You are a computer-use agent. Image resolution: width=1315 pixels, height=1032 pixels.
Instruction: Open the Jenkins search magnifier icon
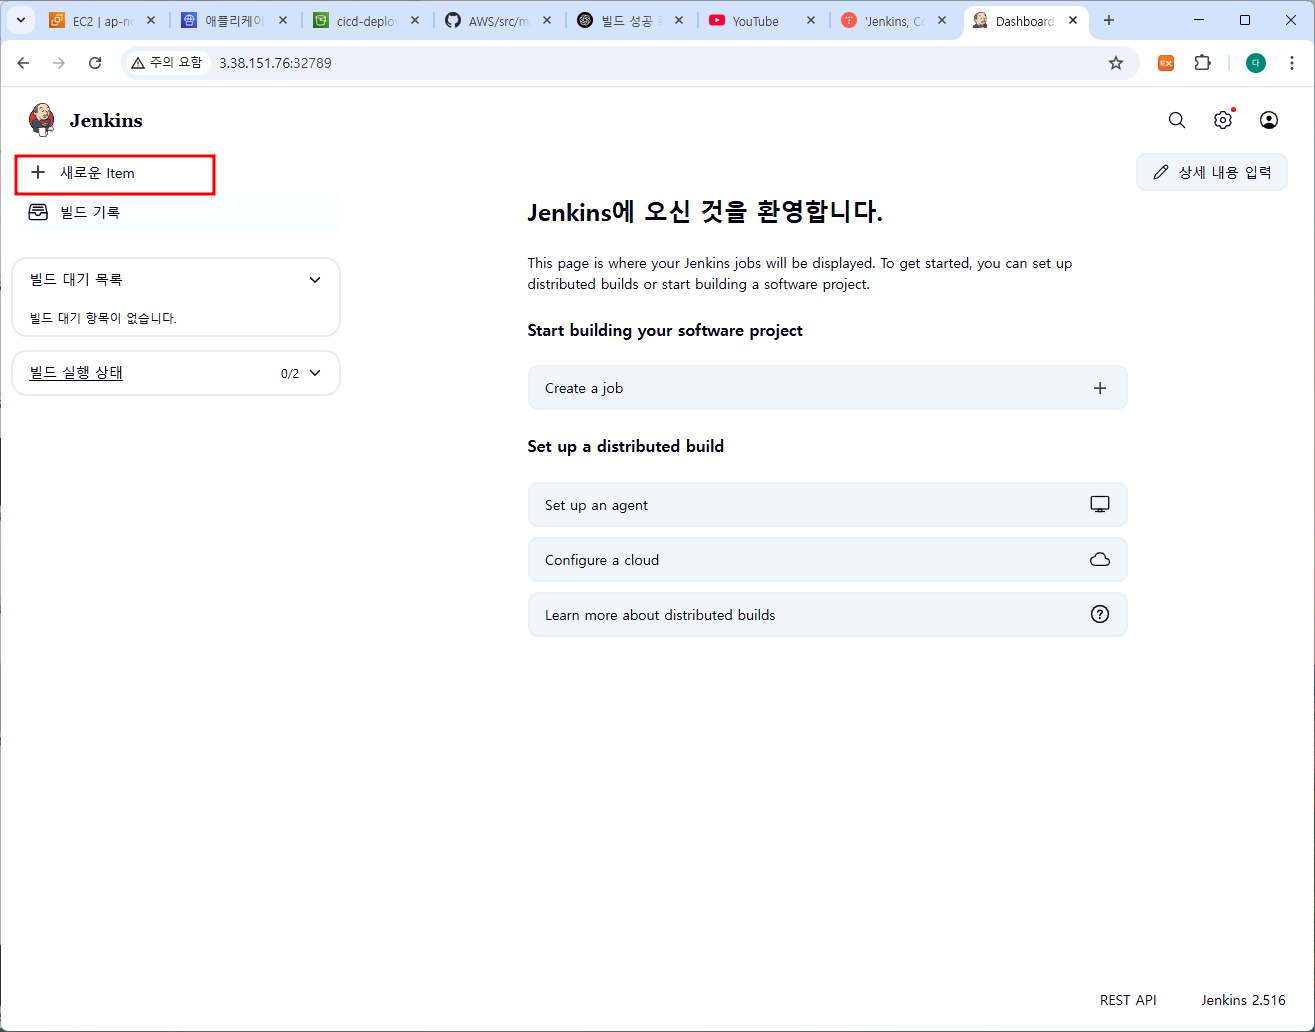tap(1177, 120)
